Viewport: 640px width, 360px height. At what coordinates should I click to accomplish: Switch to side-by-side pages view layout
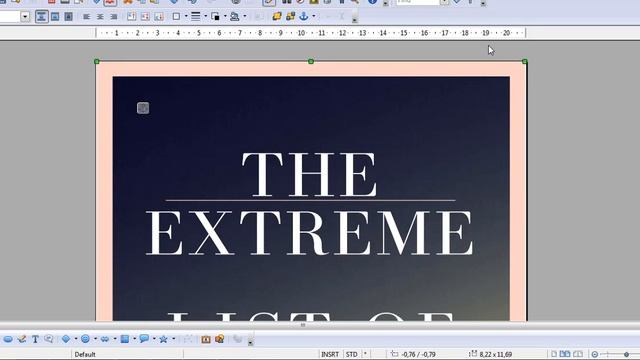tap(565, 354)
